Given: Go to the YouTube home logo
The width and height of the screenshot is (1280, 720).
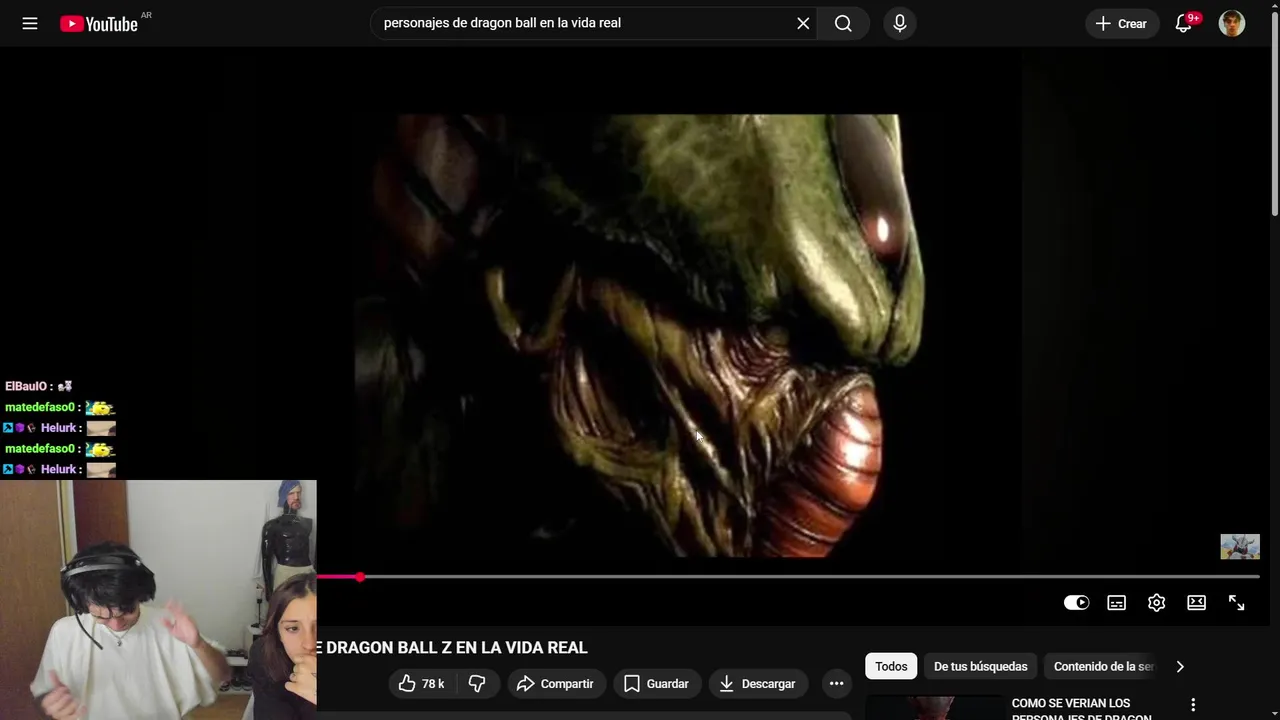Looking at the screenshot, I should point(99,23).
